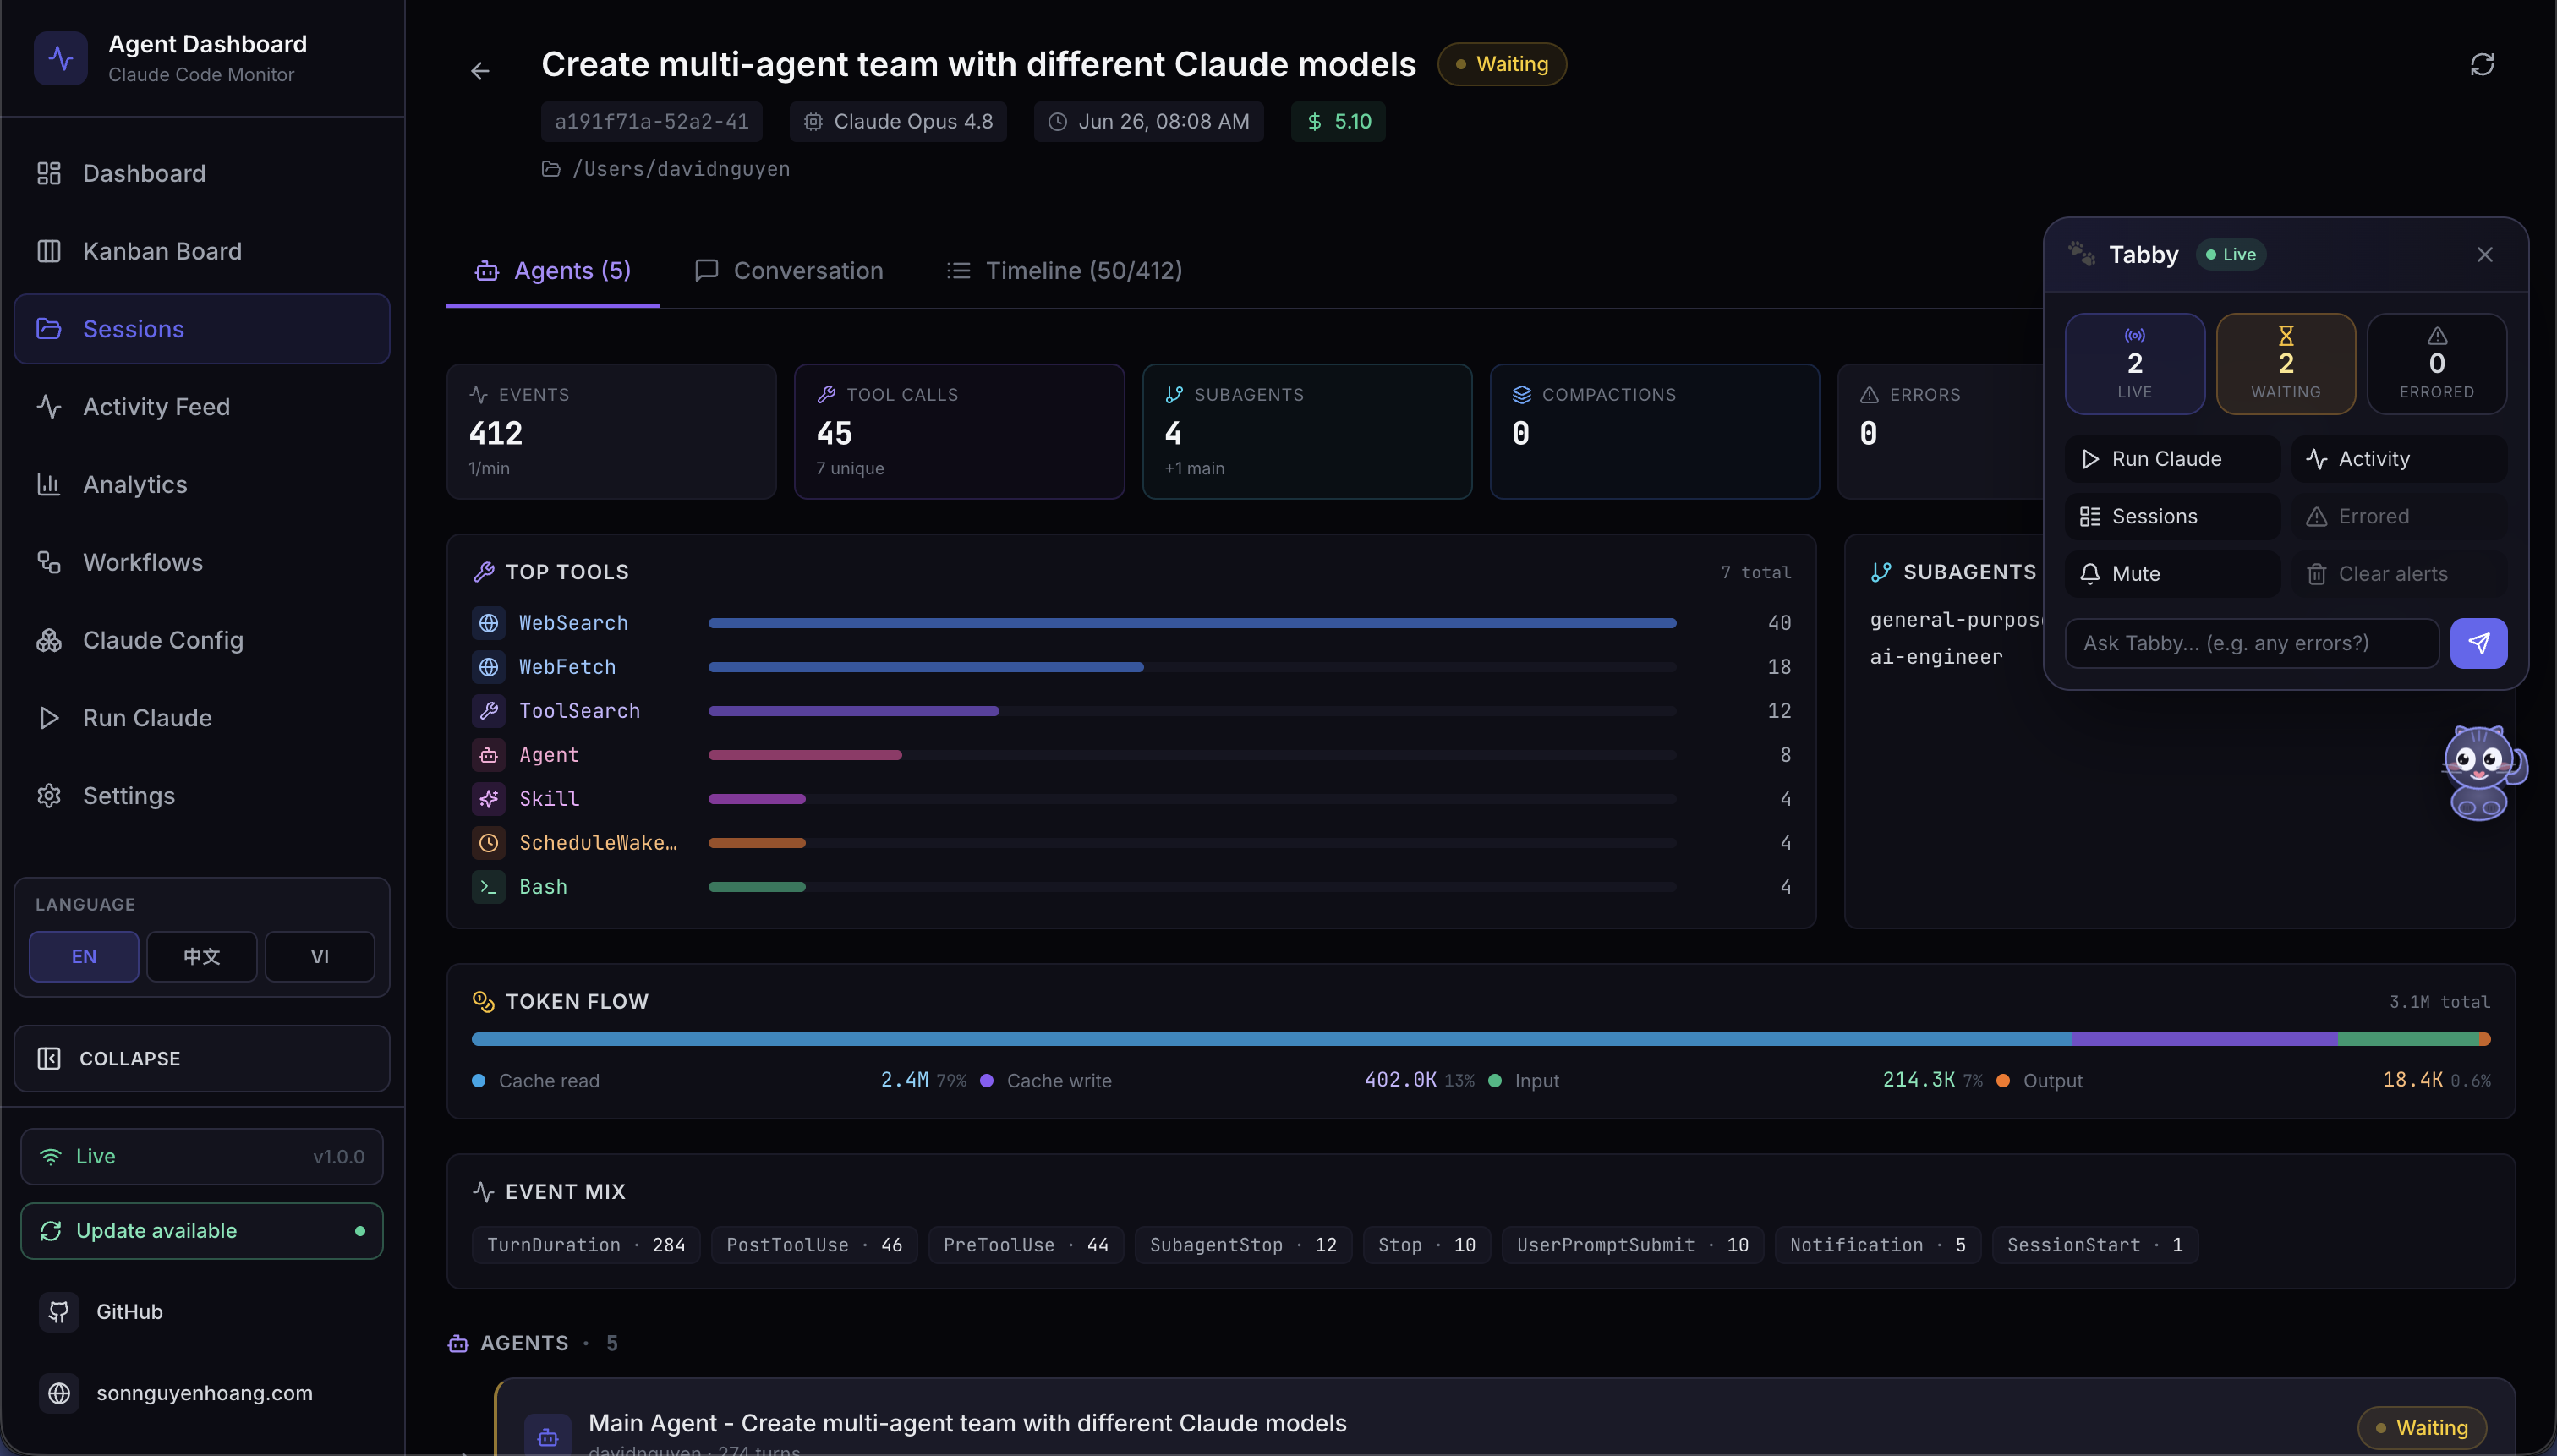The image size is (2557, 1456).
Task: Click the Agent Dashboard pulse logo icon
Action: coord(60,58)
